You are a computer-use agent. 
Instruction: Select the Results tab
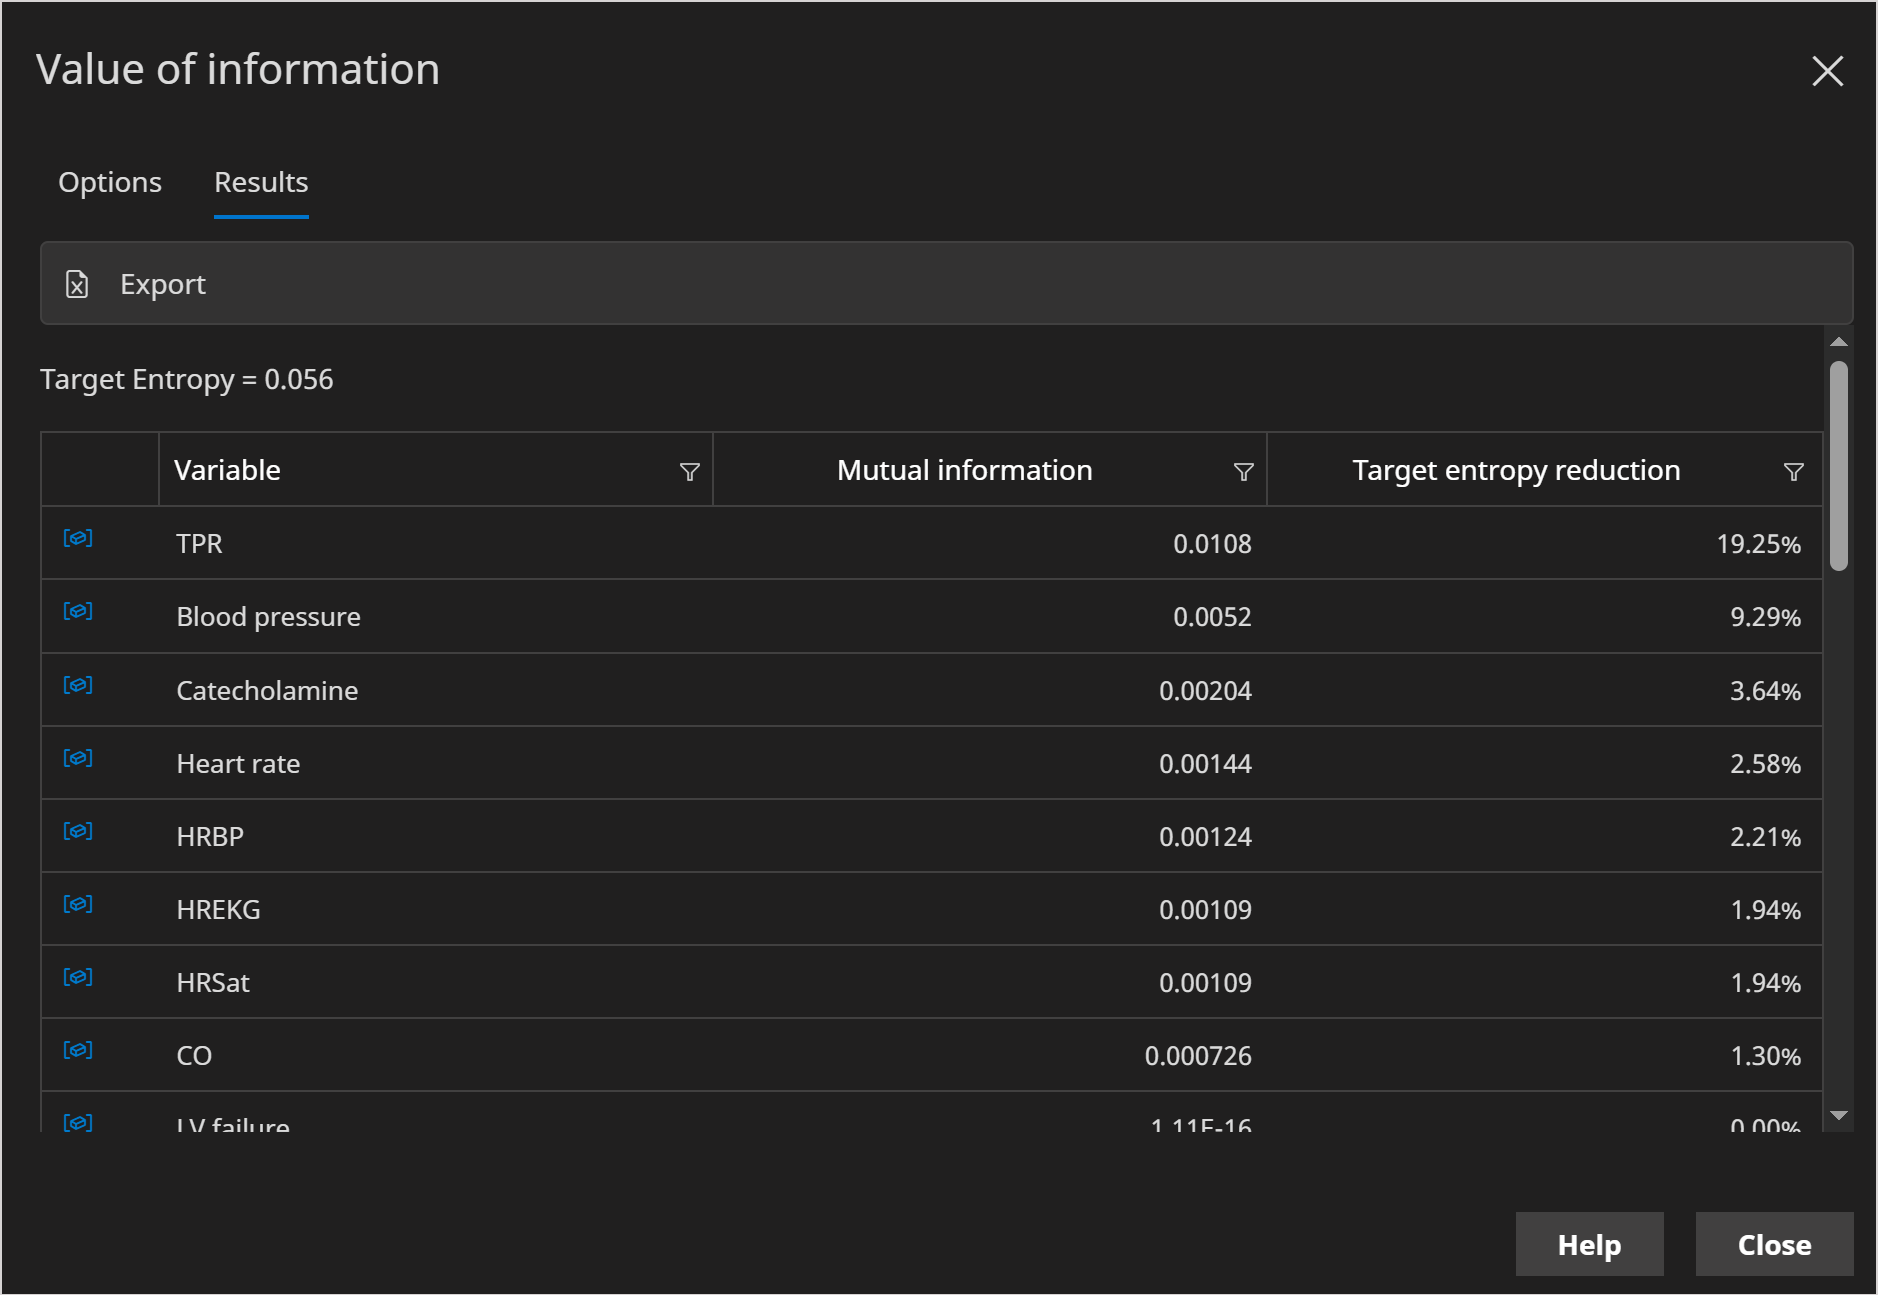tap(261, 182)
